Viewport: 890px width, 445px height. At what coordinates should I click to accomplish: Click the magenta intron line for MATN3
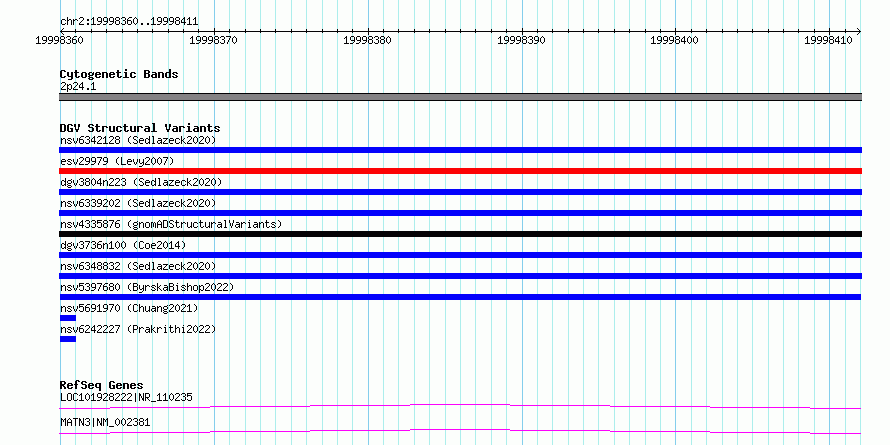click(460, 431)
